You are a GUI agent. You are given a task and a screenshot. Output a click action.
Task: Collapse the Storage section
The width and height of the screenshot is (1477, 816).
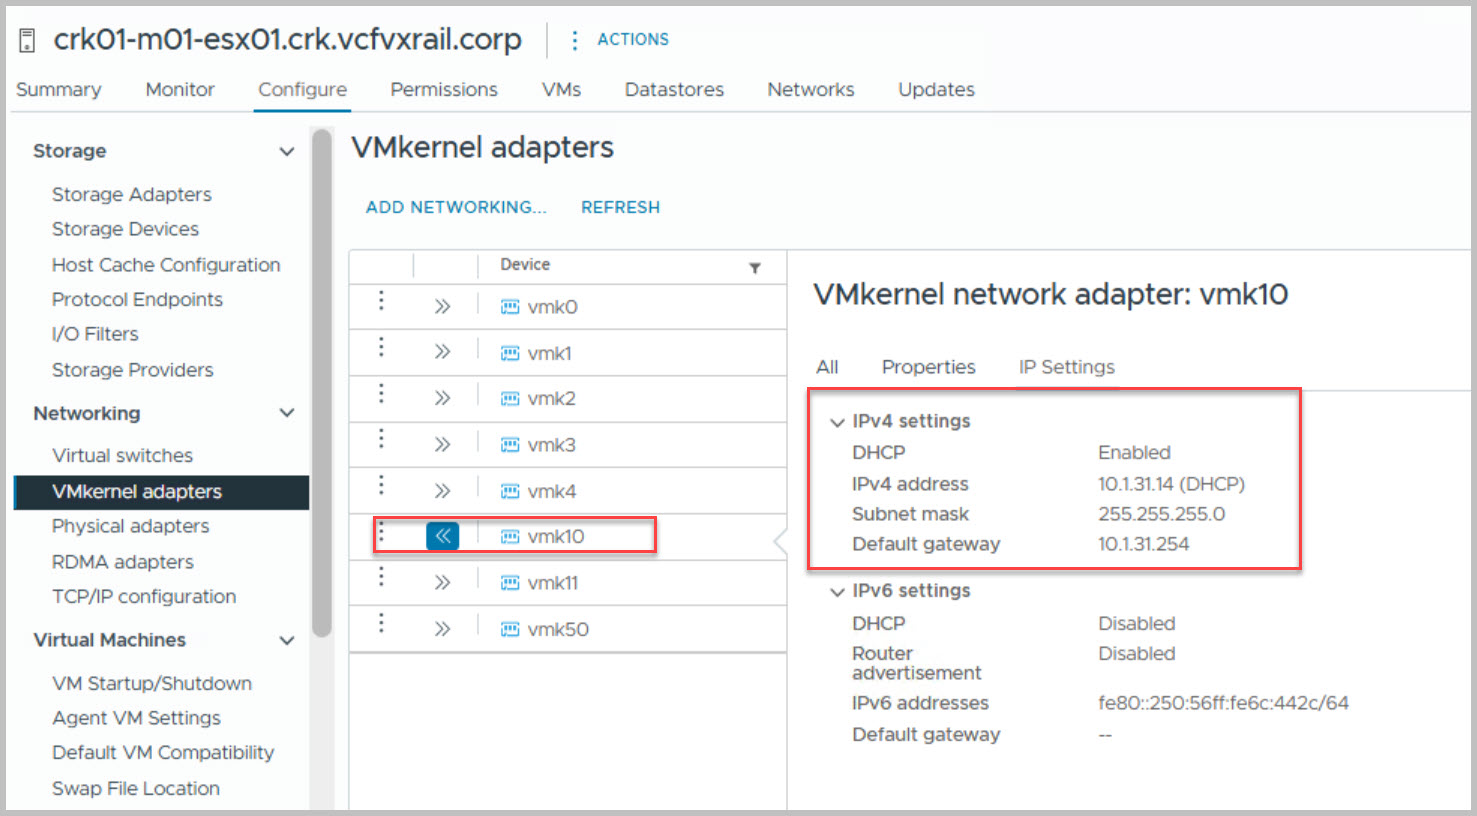coord(287,151)
